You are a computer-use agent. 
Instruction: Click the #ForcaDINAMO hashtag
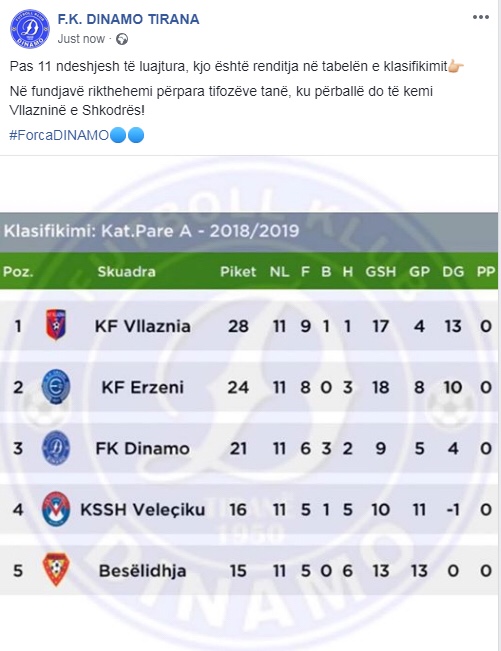point(59,135)
